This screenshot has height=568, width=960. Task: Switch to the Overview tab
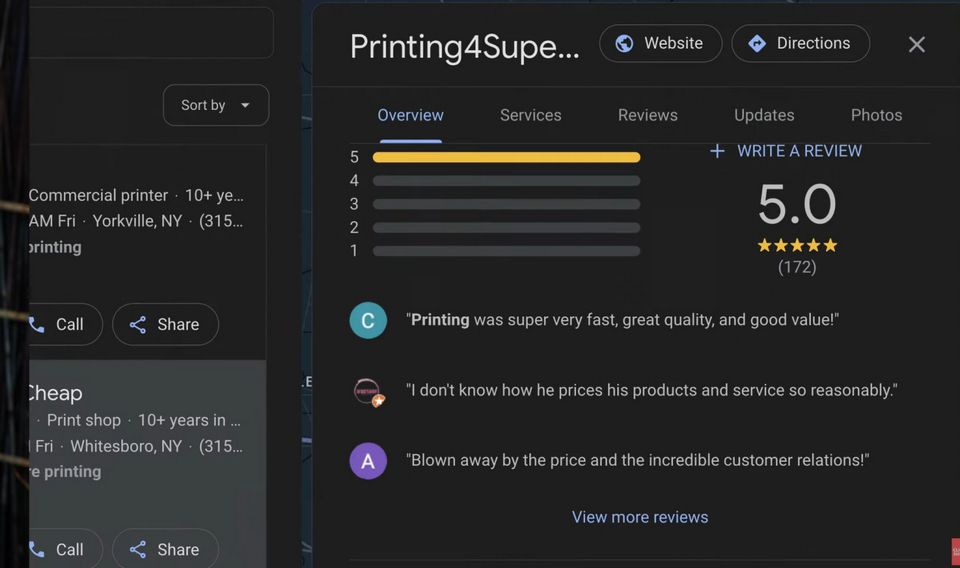point(410,115)
